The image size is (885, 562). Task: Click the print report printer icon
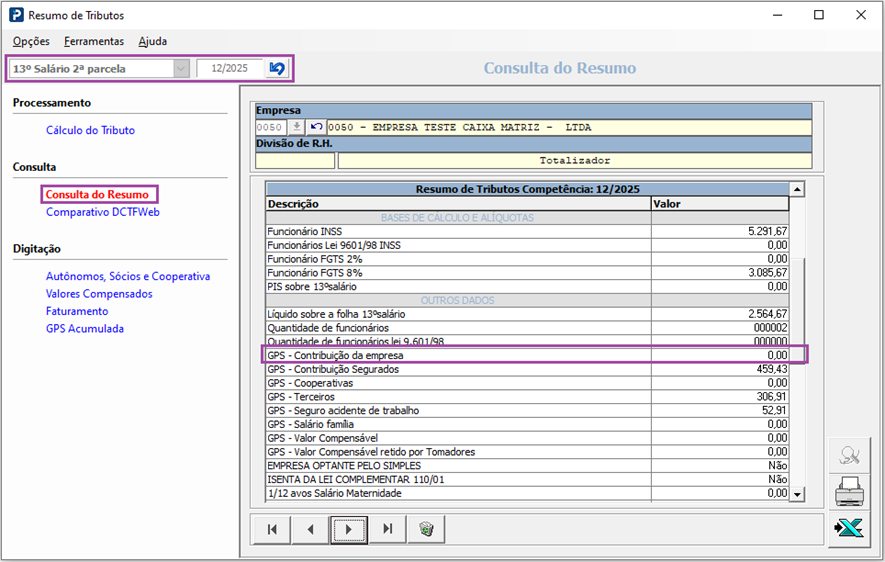click(849, 491)
